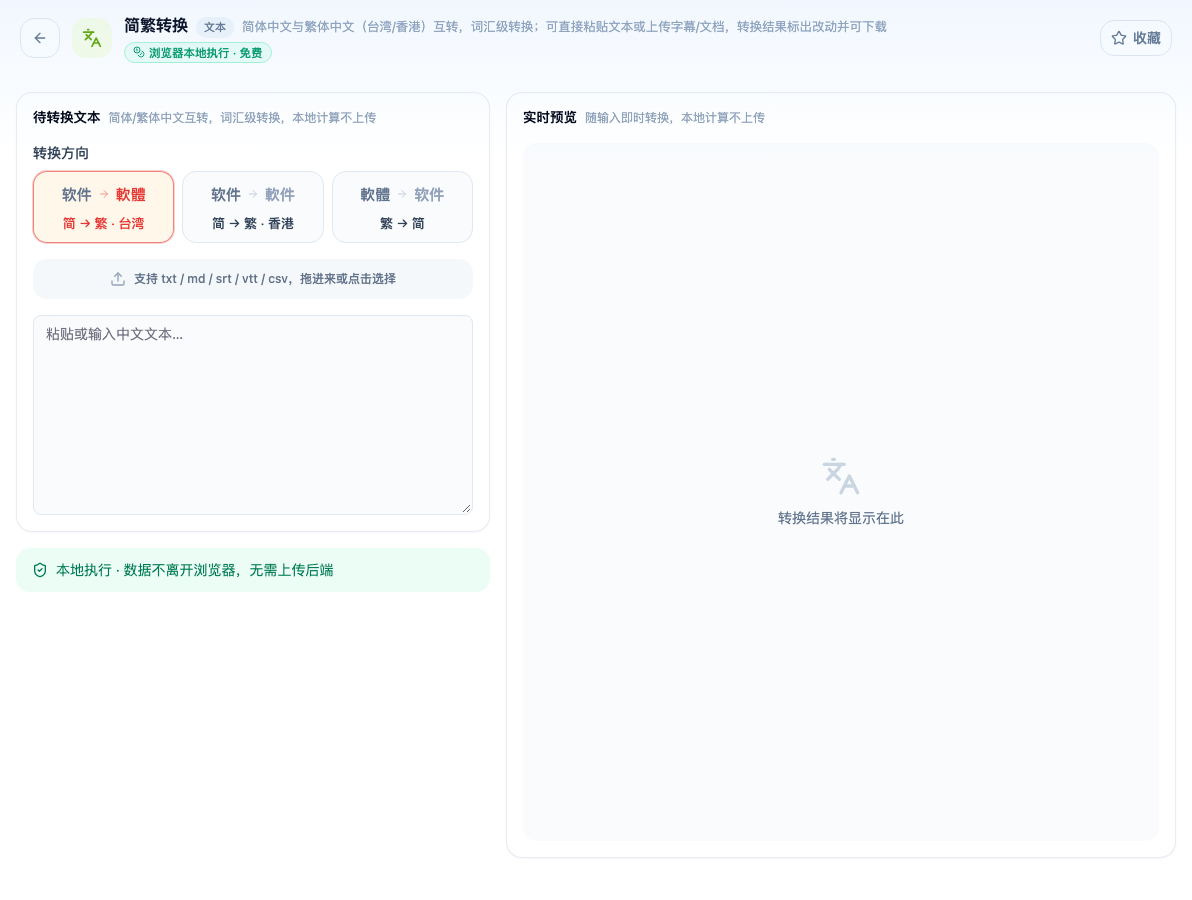Click the 简体/繁体中文互转 subtitle text
The width and height of the screenshot is (1192, 900).
243,118
